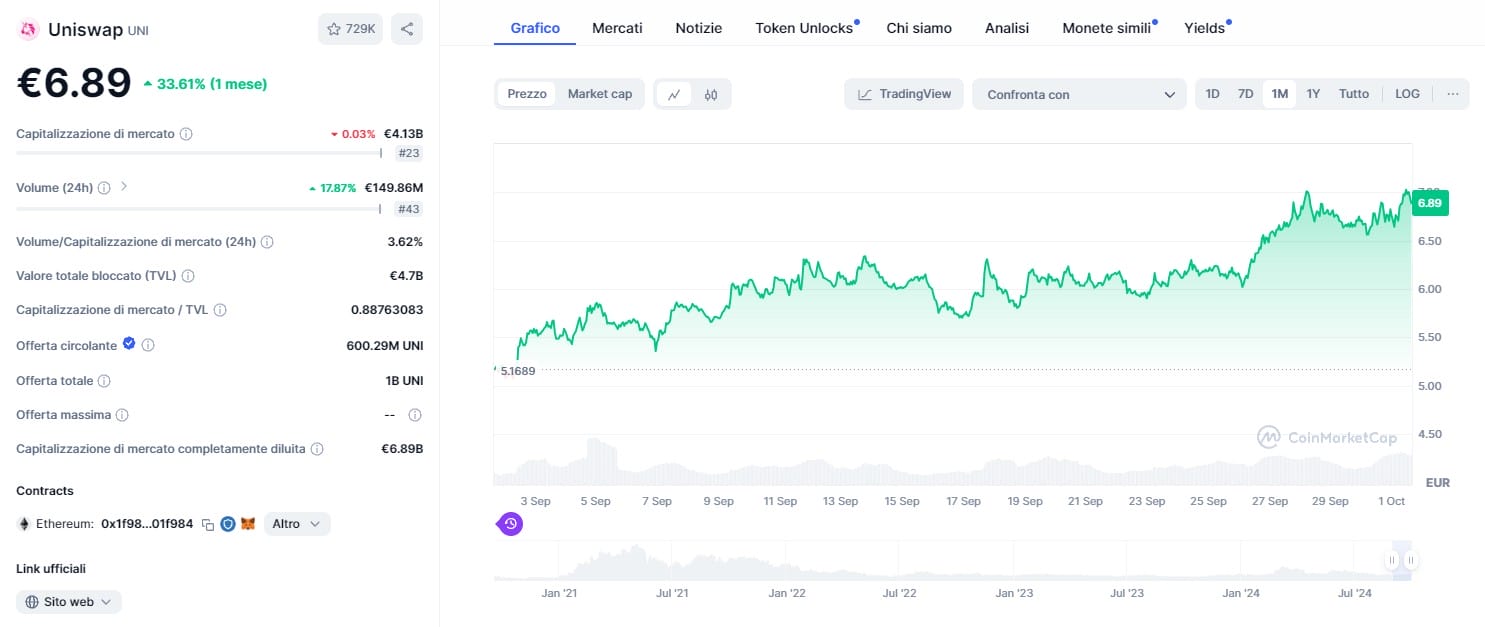Viewport: 1485px width, 627px height.
Task: Switch to the Grafico tab
Action: (x=535, y=28)
